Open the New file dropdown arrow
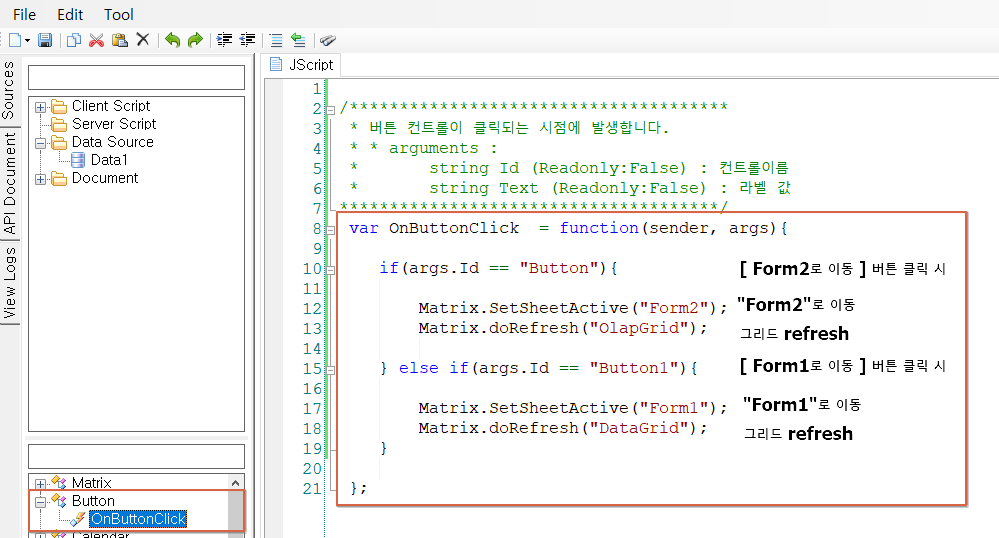 pyautogui.click(x=27, y=41)
